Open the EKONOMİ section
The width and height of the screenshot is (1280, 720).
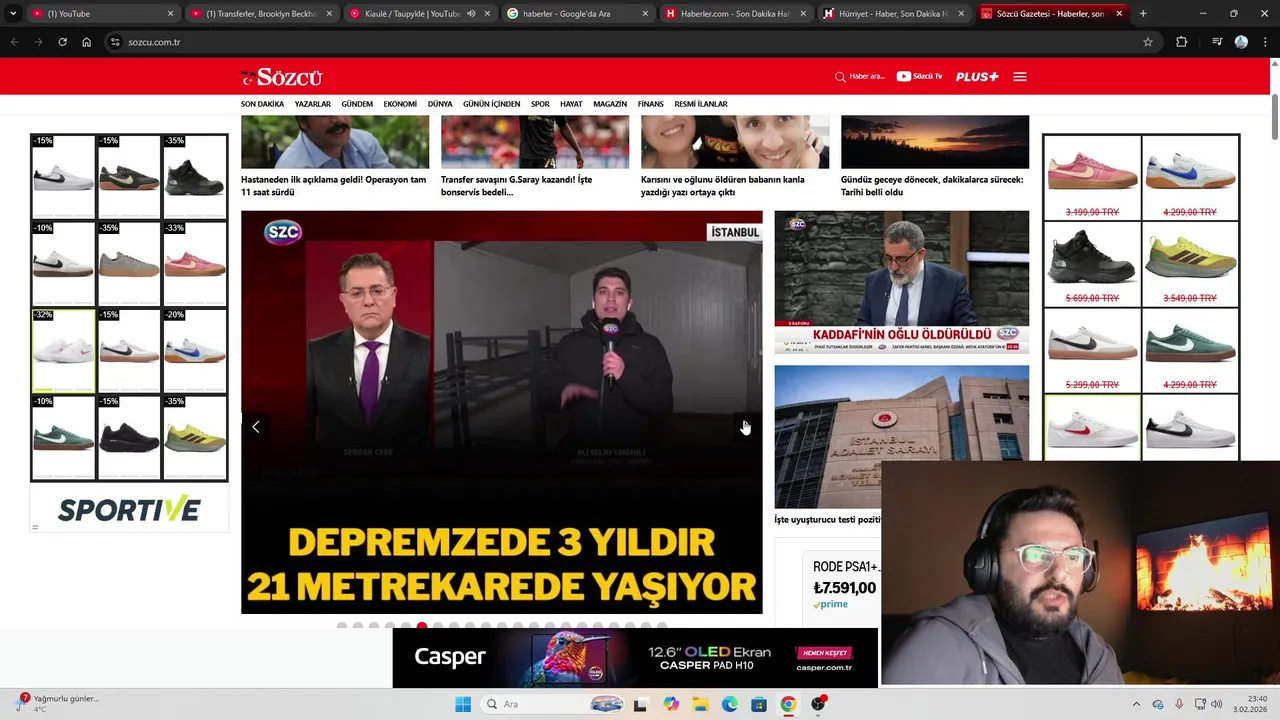(x=400, y=104)
